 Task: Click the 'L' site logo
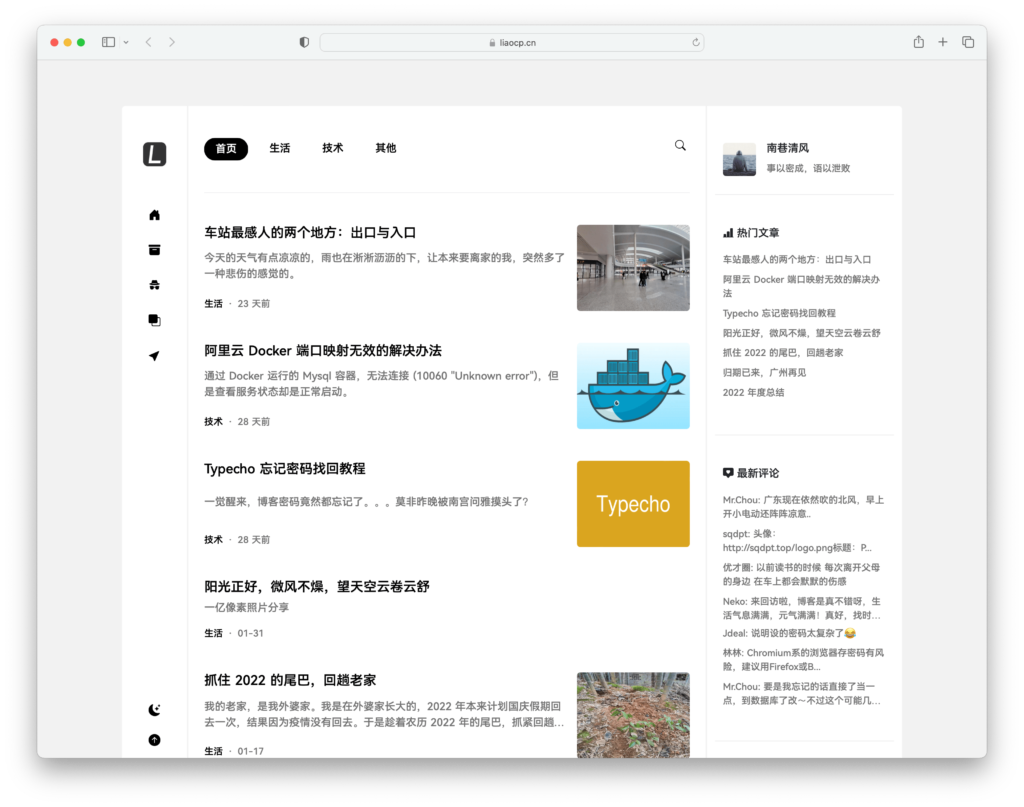[x=154, y=152]
